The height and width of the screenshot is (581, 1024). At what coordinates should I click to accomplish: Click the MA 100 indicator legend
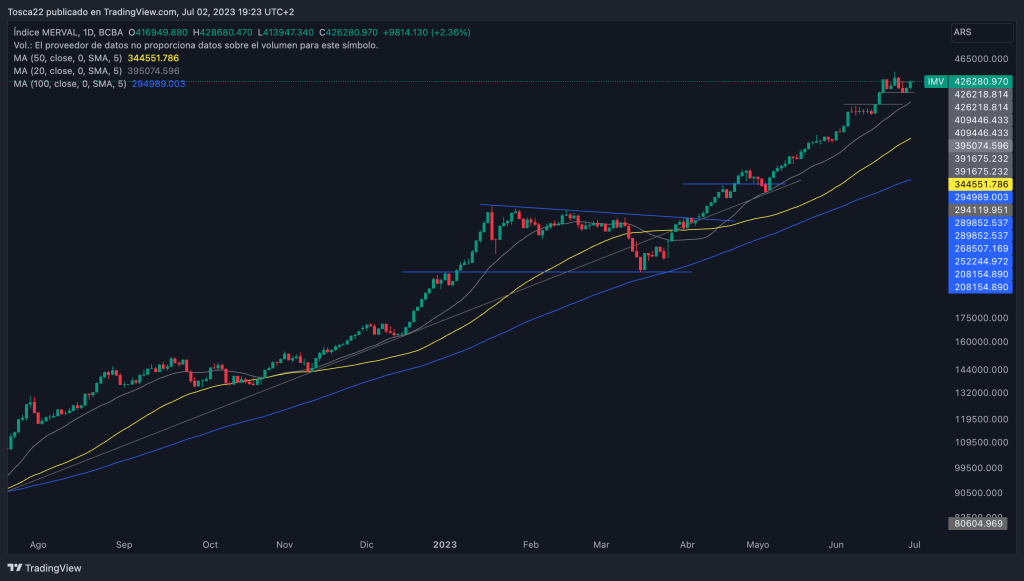70,84
